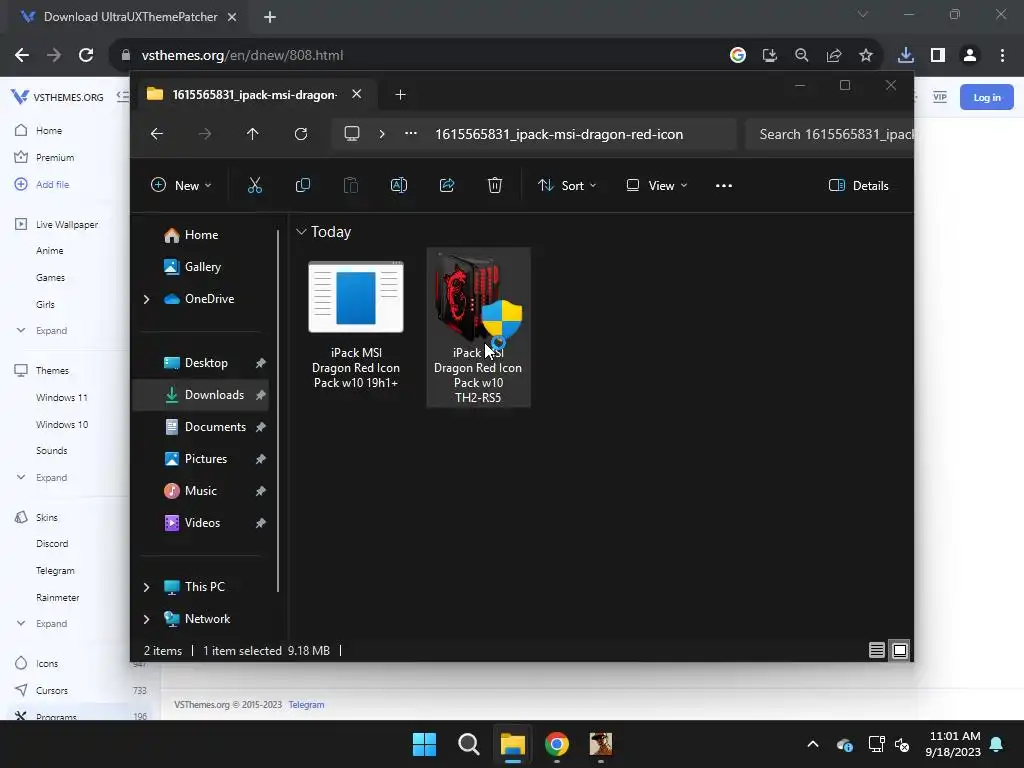Open Documents quick access folder

(205, 427)
